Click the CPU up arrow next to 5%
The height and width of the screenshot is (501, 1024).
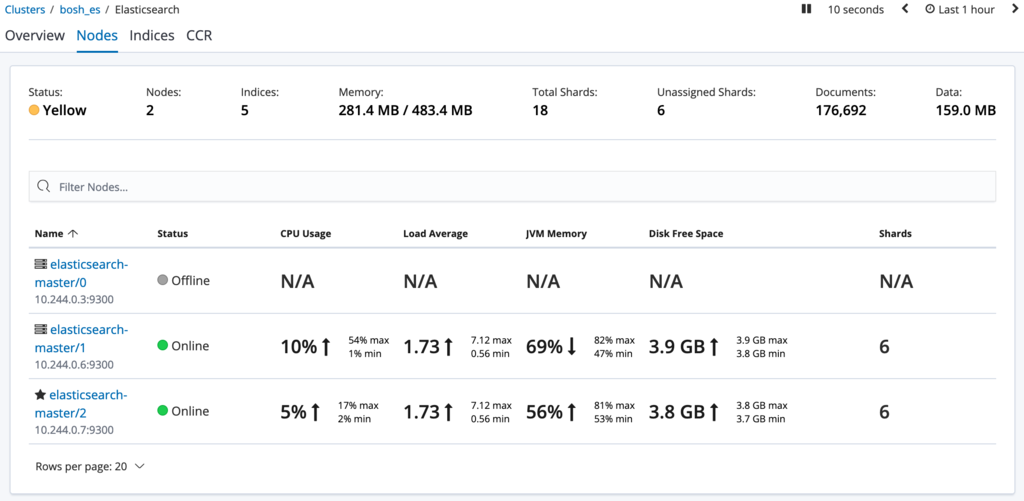315,412
